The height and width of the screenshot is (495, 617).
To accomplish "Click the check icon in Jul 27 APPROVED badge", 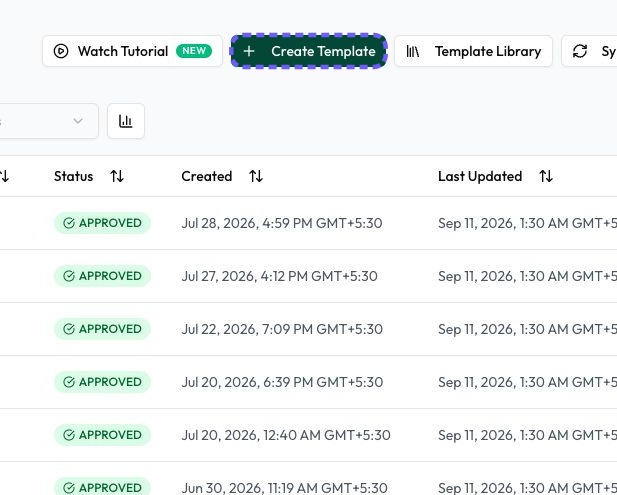I will (x=69, y=276).
